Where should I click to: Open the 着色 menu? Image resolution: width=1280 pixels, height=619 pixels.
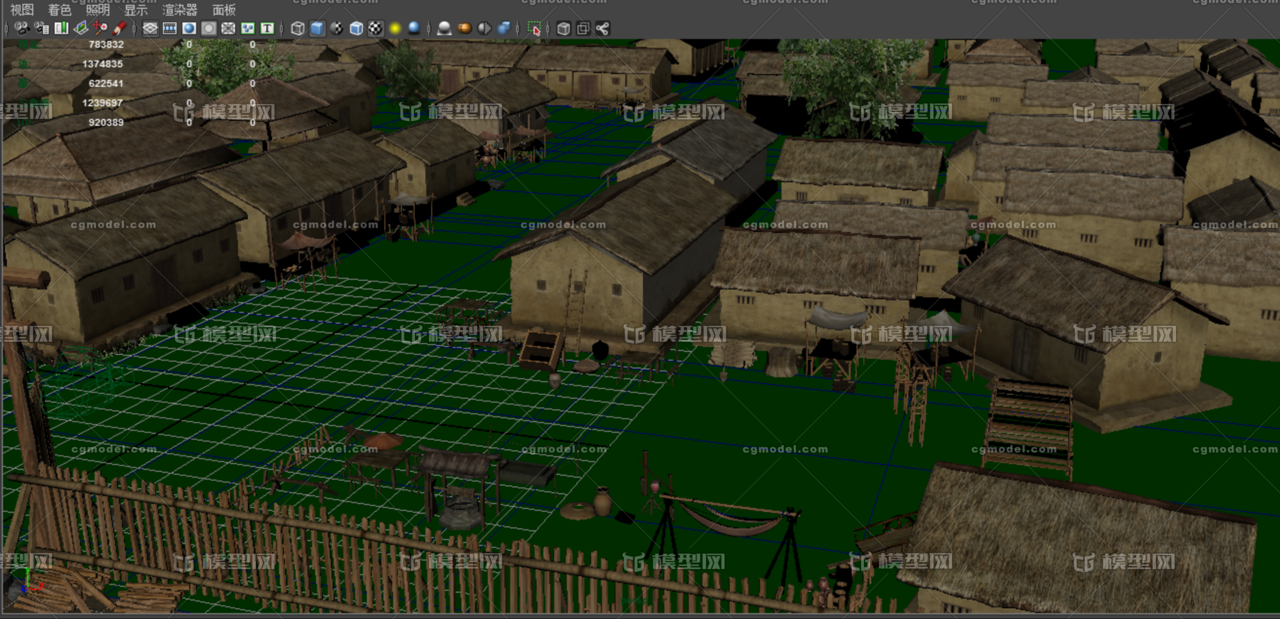pos(60,9)
